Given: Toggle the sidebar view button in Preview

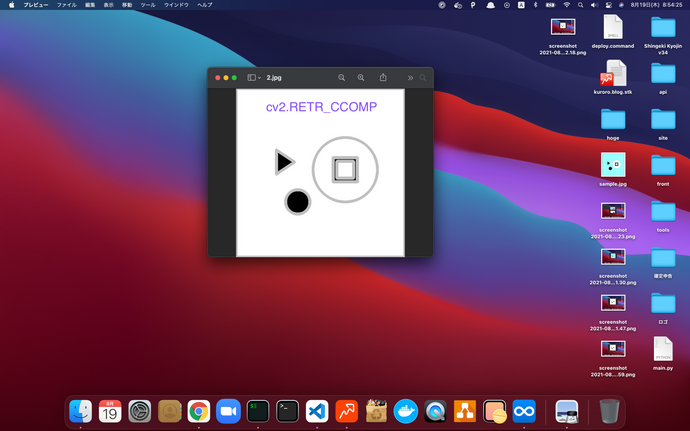Looking at the screenshot, I should coord(252,77).
